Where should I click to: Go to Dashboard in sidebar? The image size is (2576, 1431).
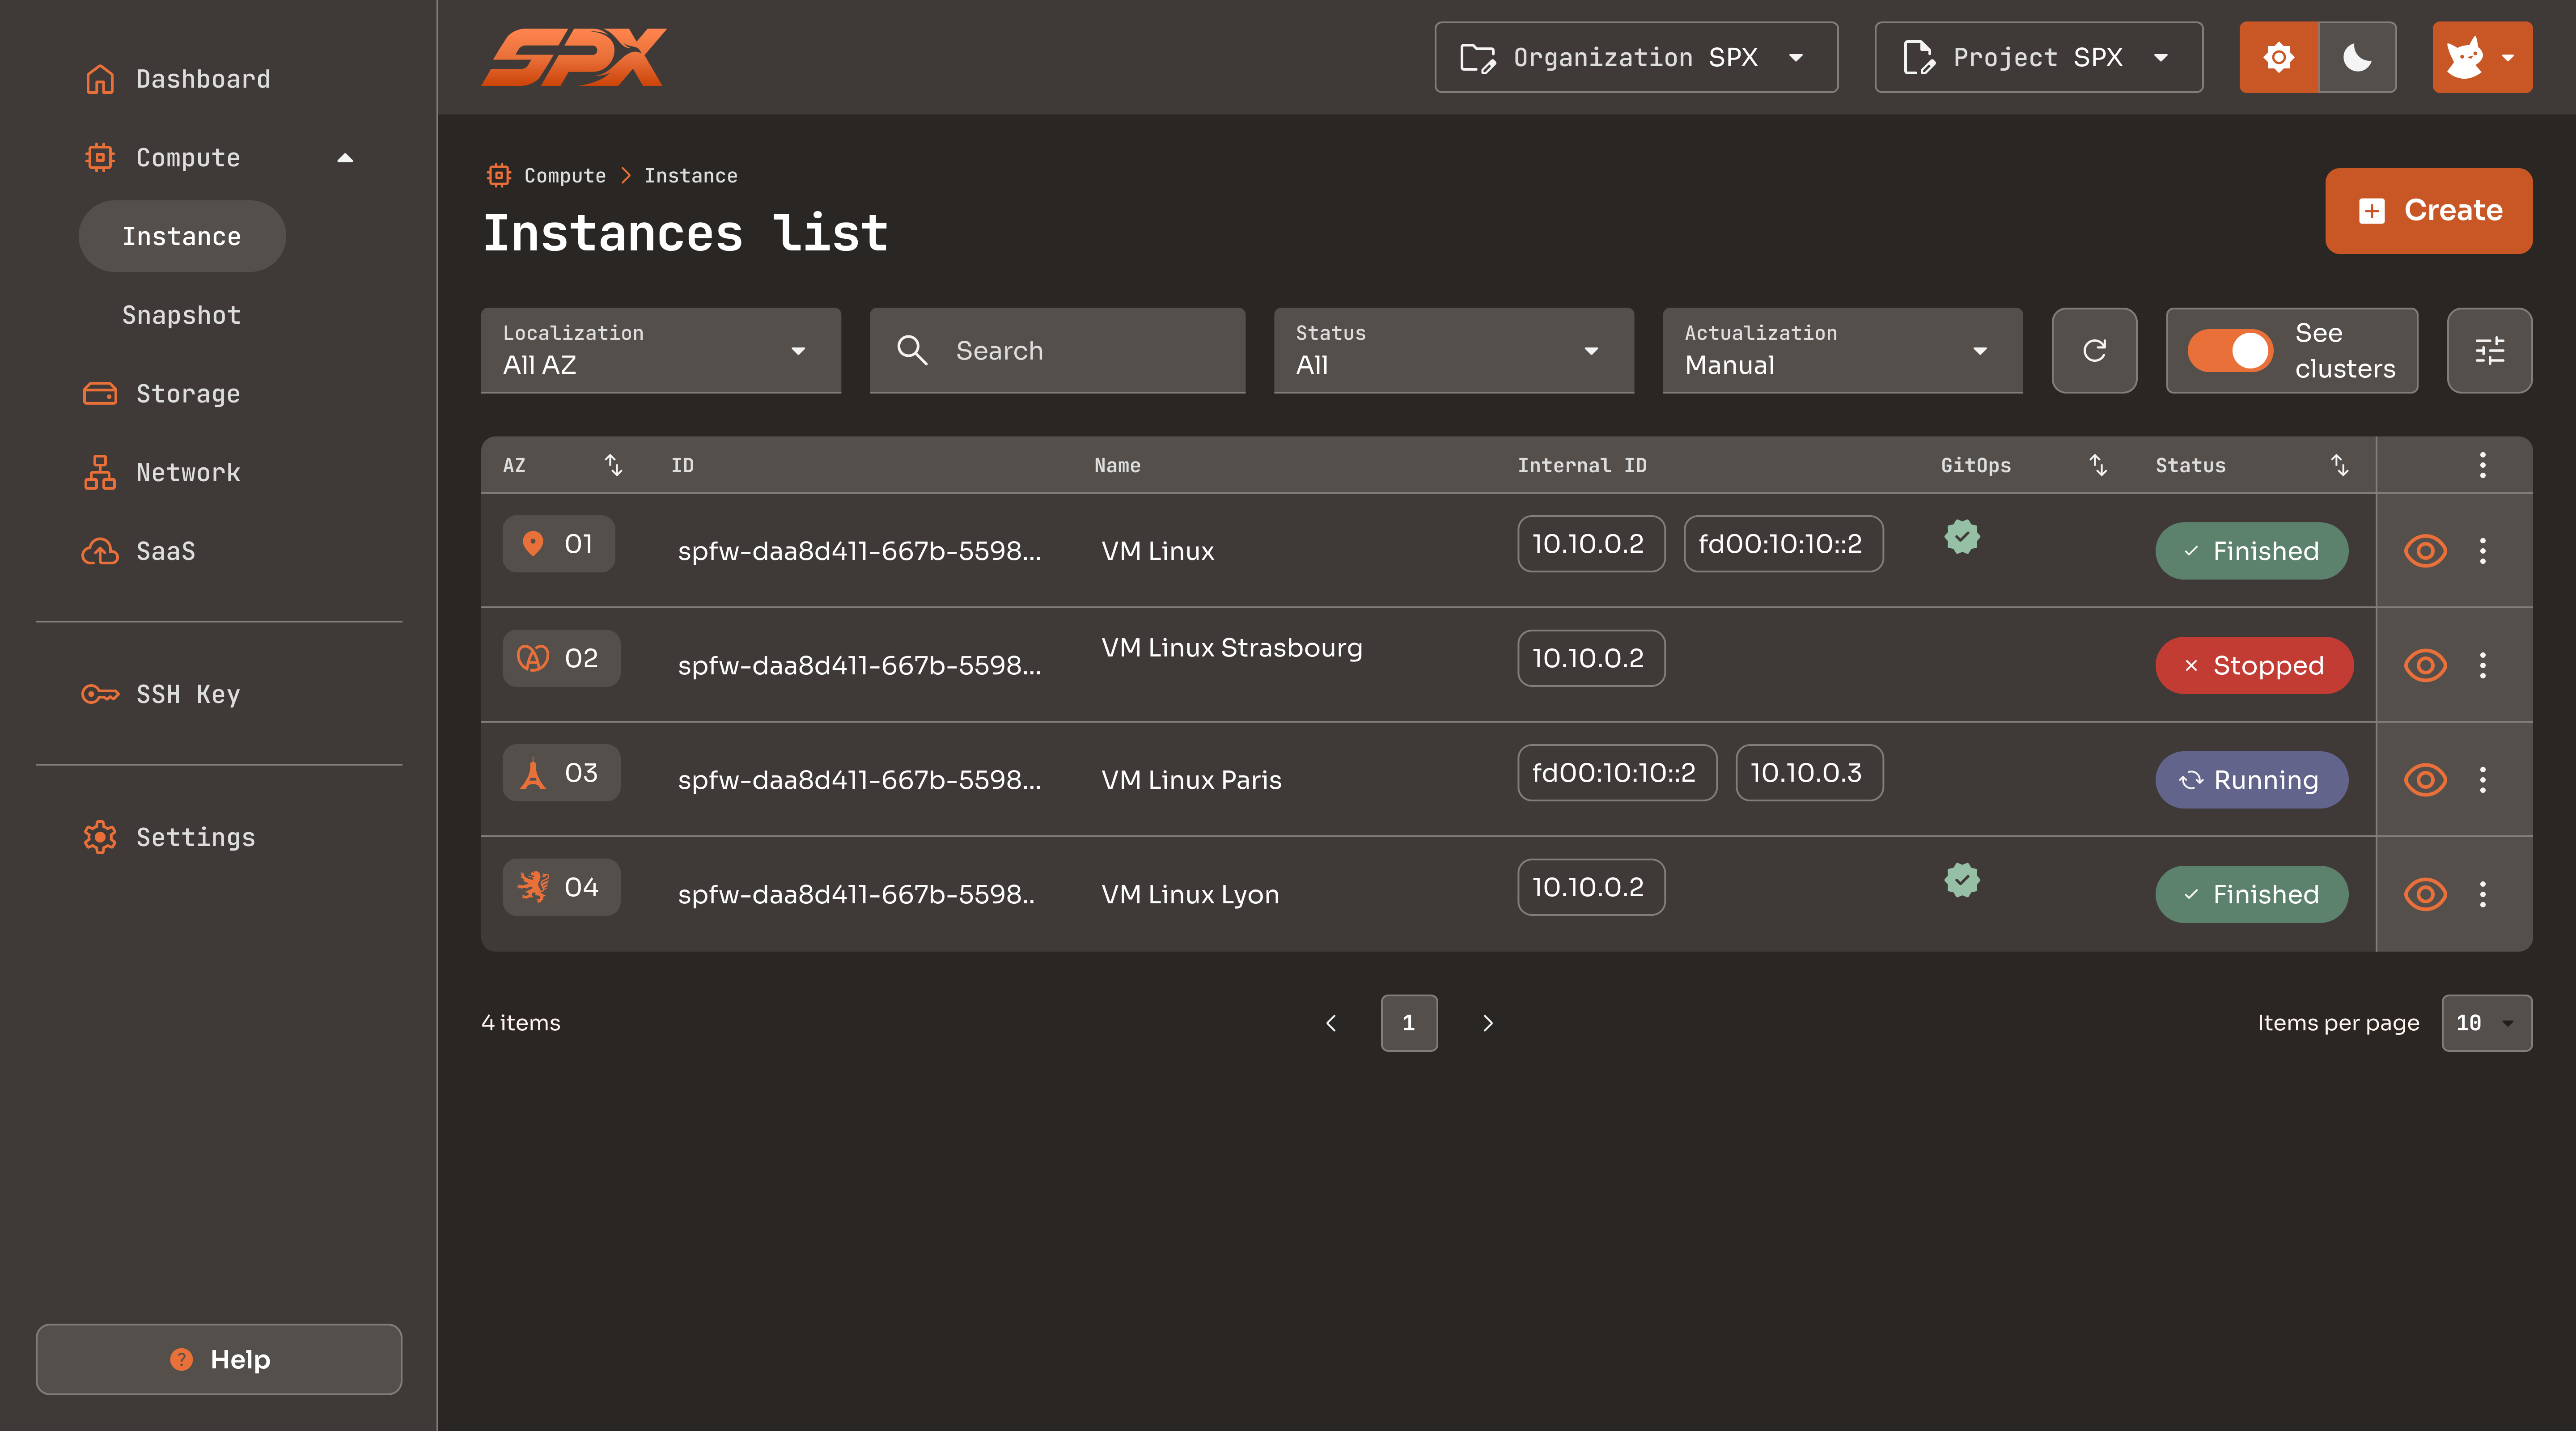tap(203, 79)
